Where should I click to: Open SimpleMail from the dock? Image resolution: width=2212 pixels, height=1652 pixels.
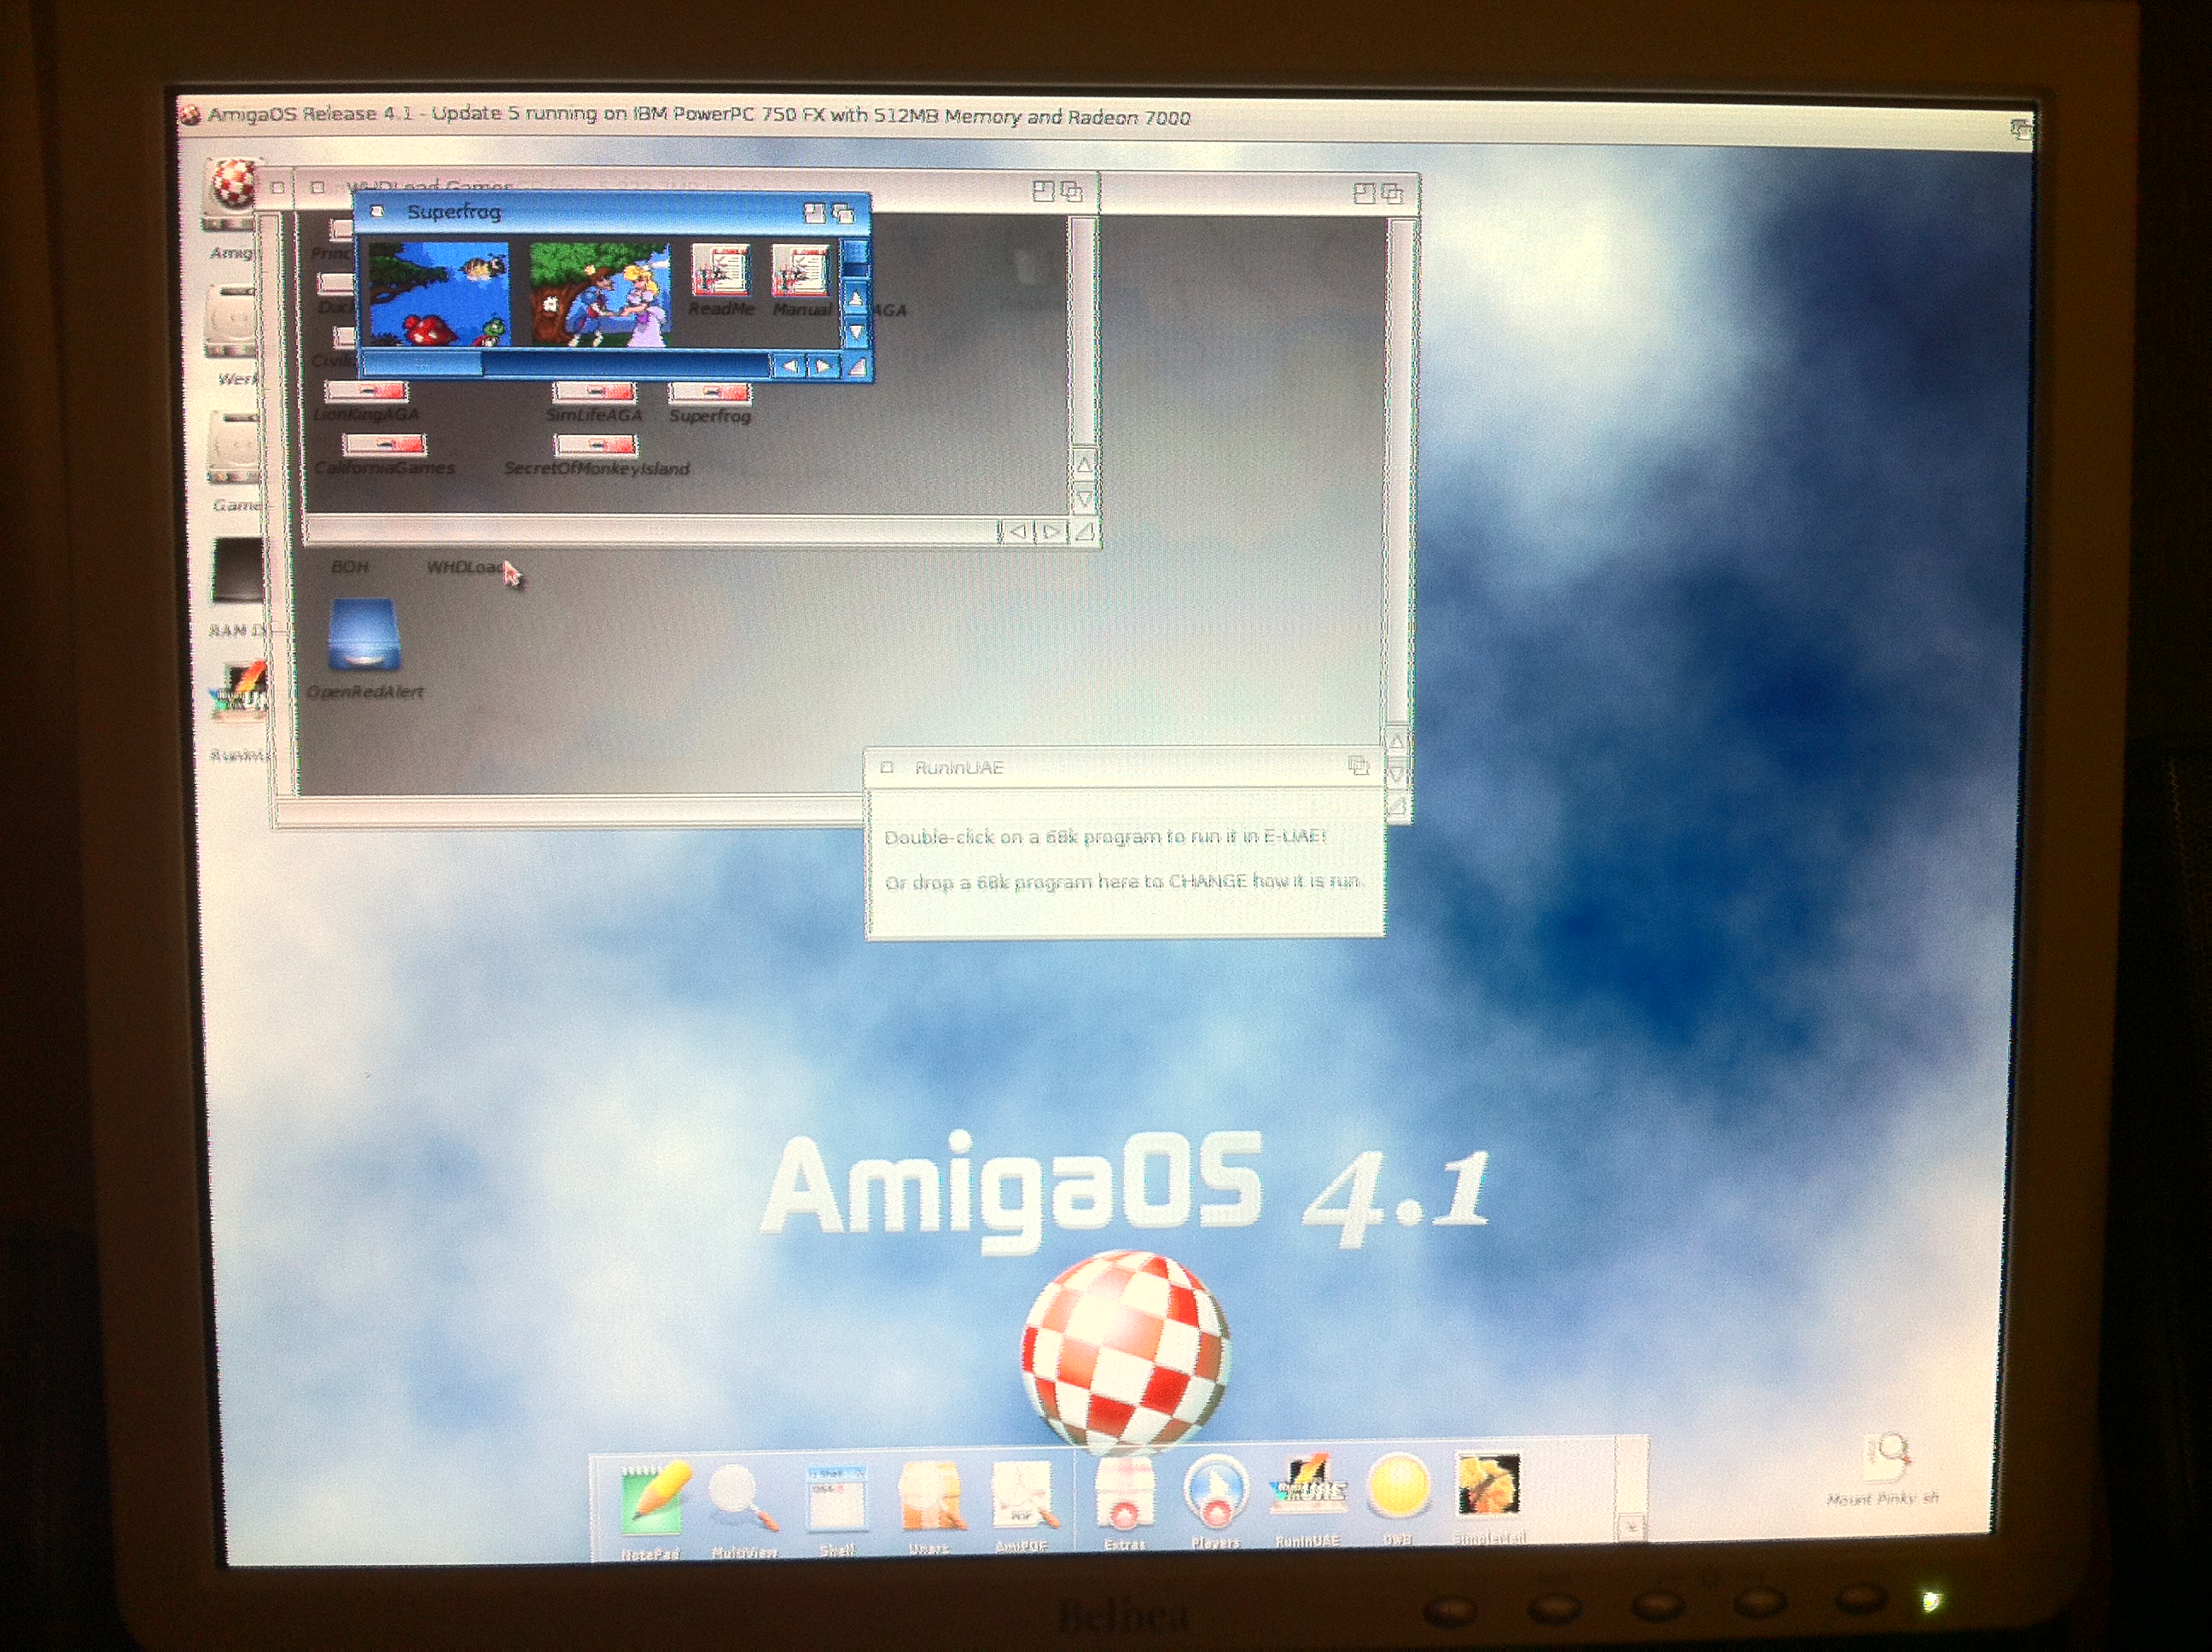[x=1487, y=1485]
